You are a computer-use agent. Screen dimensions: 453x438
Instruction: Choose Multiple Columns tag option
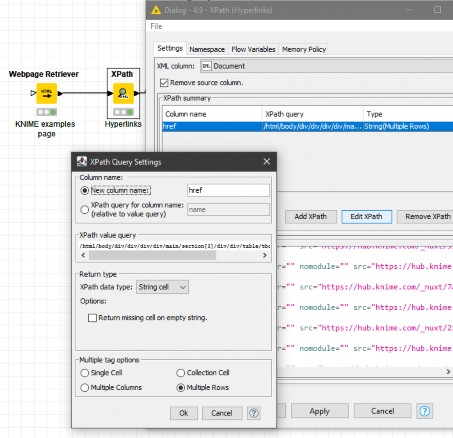(85, 388)
